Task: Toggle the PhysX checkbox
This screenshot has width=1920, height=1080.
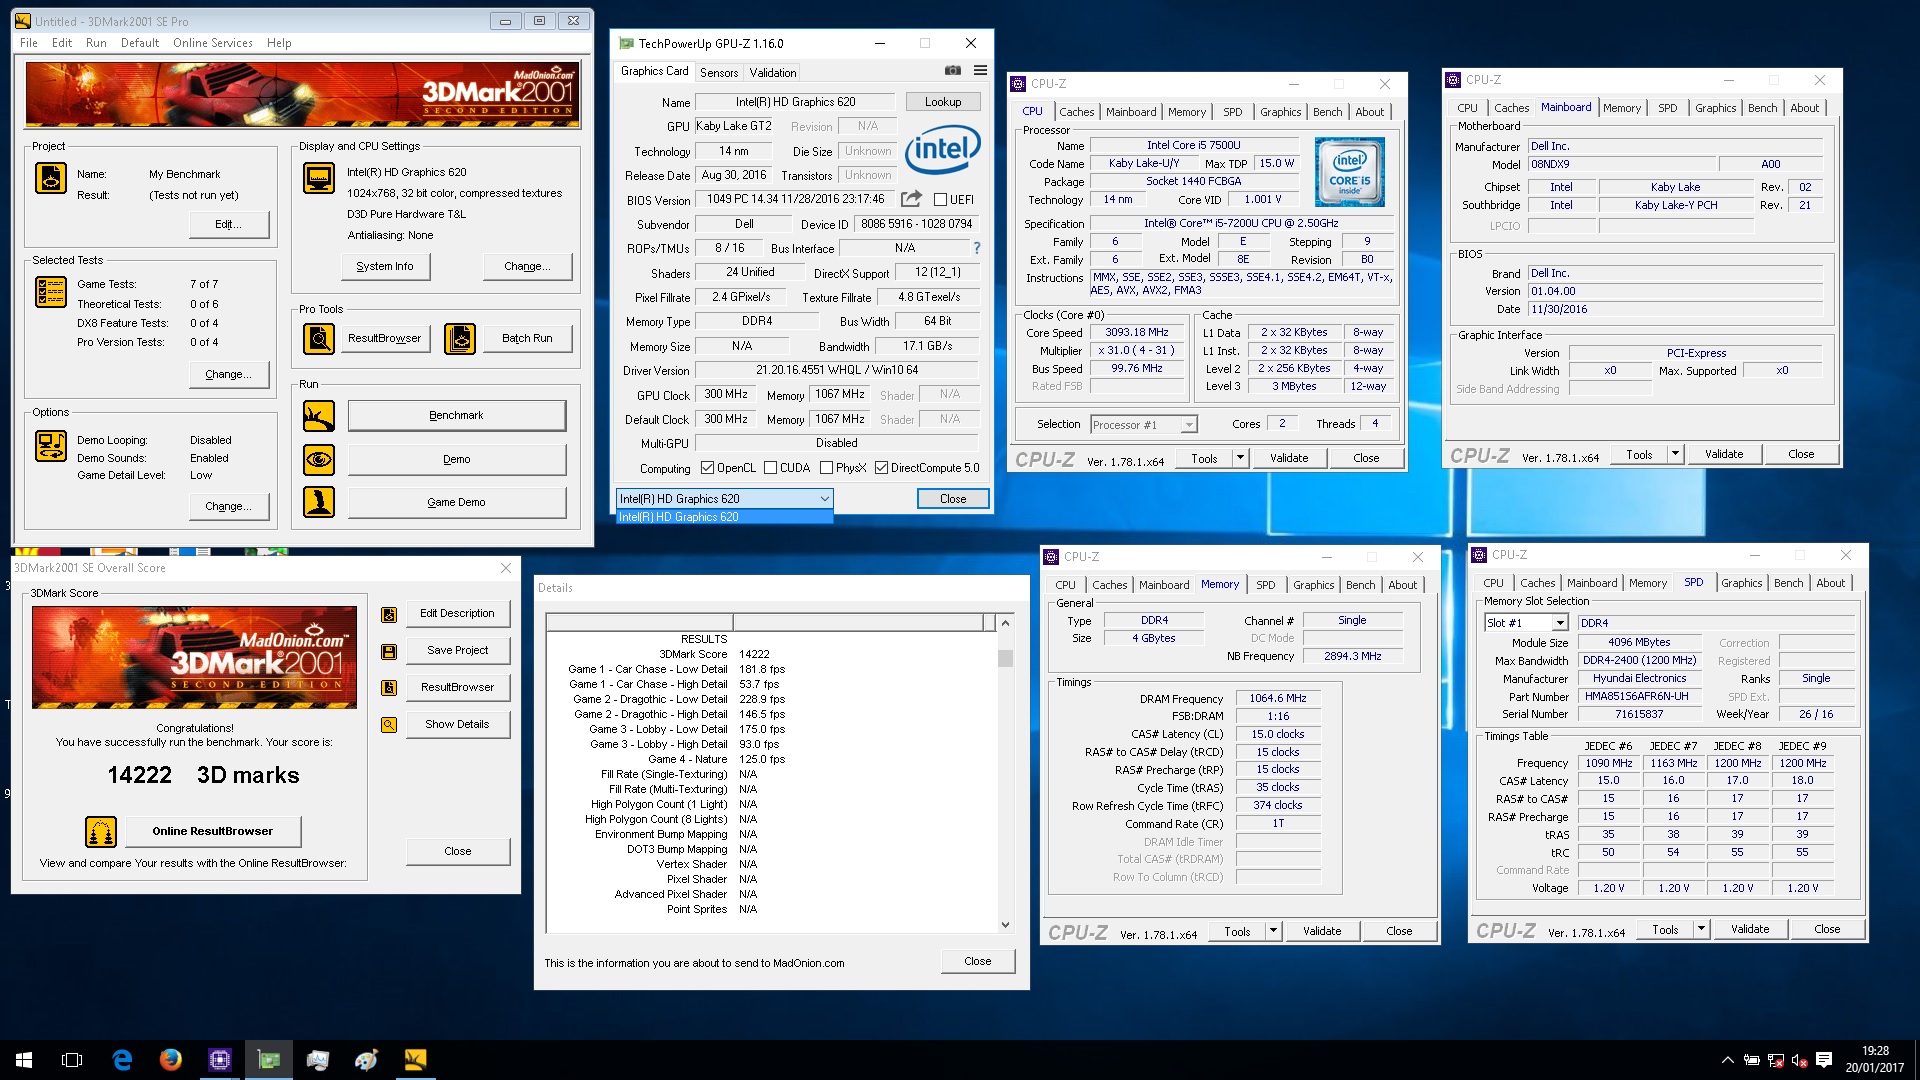Action: point(826,468)
